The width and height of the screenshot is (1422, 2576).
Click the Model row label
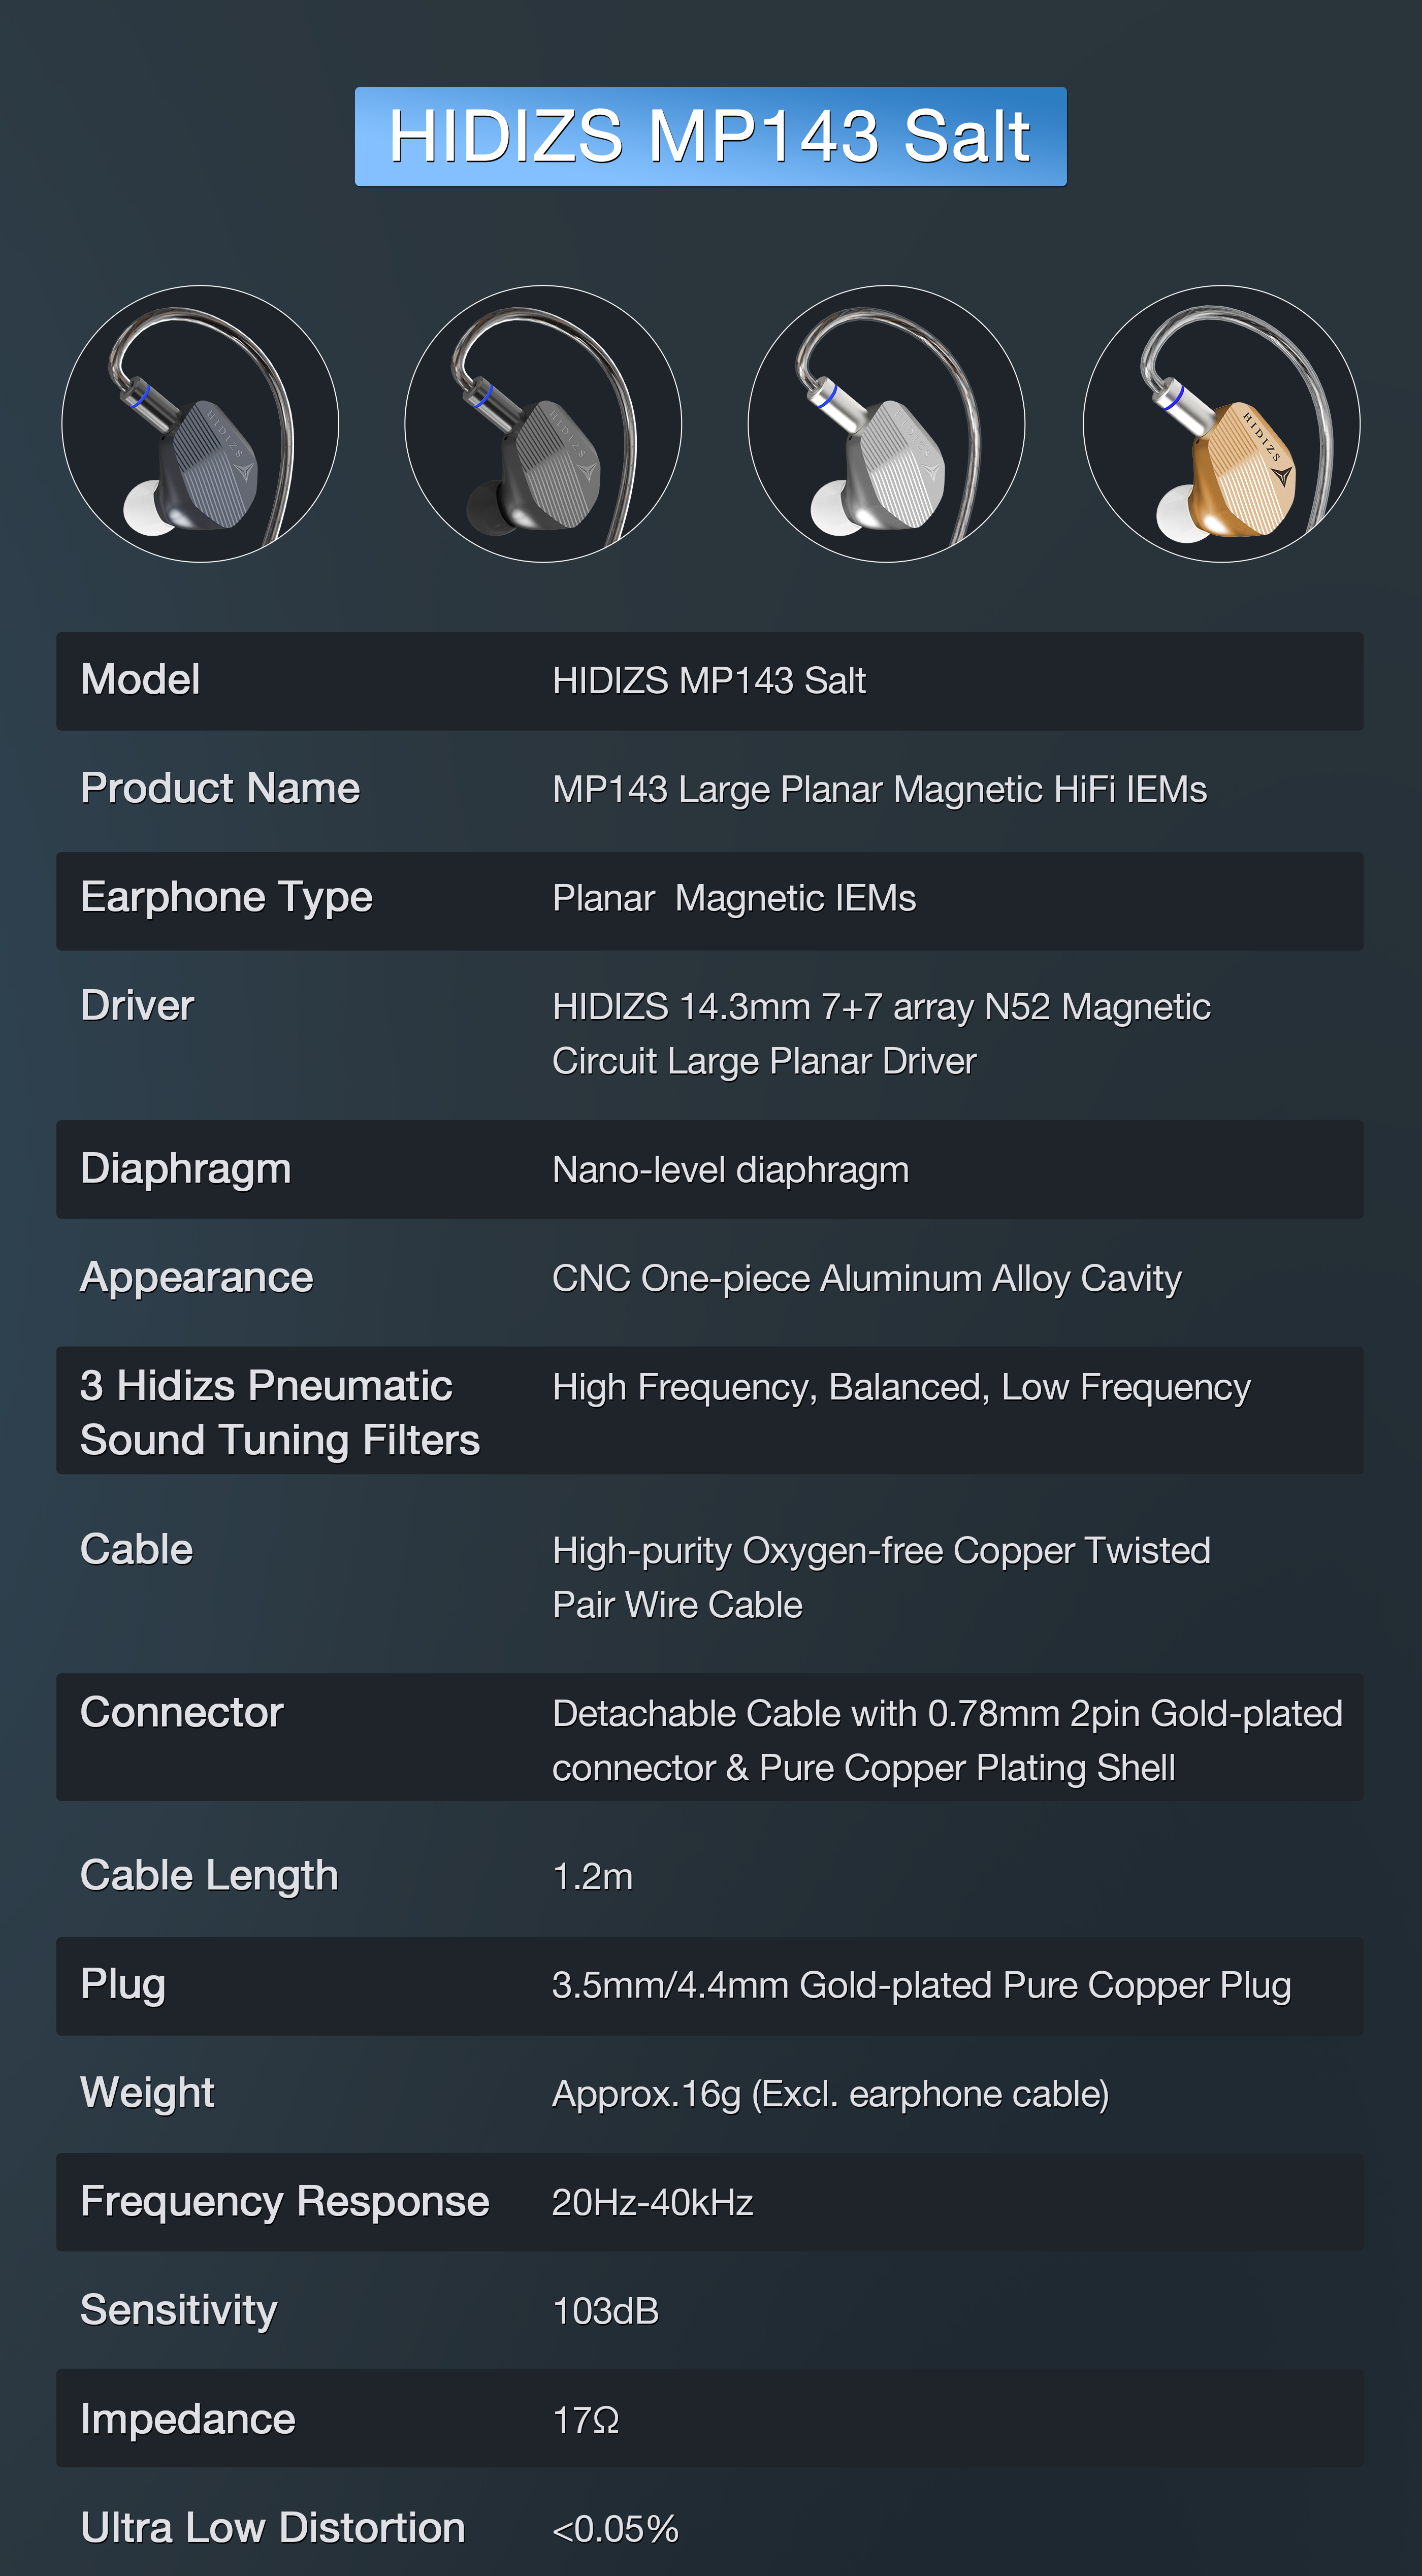point(140,680)
